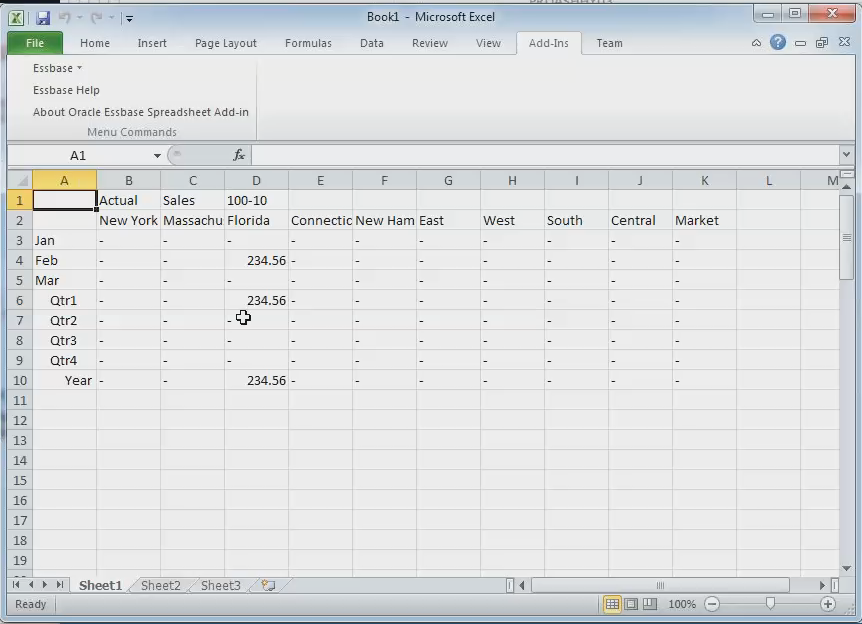
Task: Open the Name Box dropdown arrow
Action: coord(157,156)
